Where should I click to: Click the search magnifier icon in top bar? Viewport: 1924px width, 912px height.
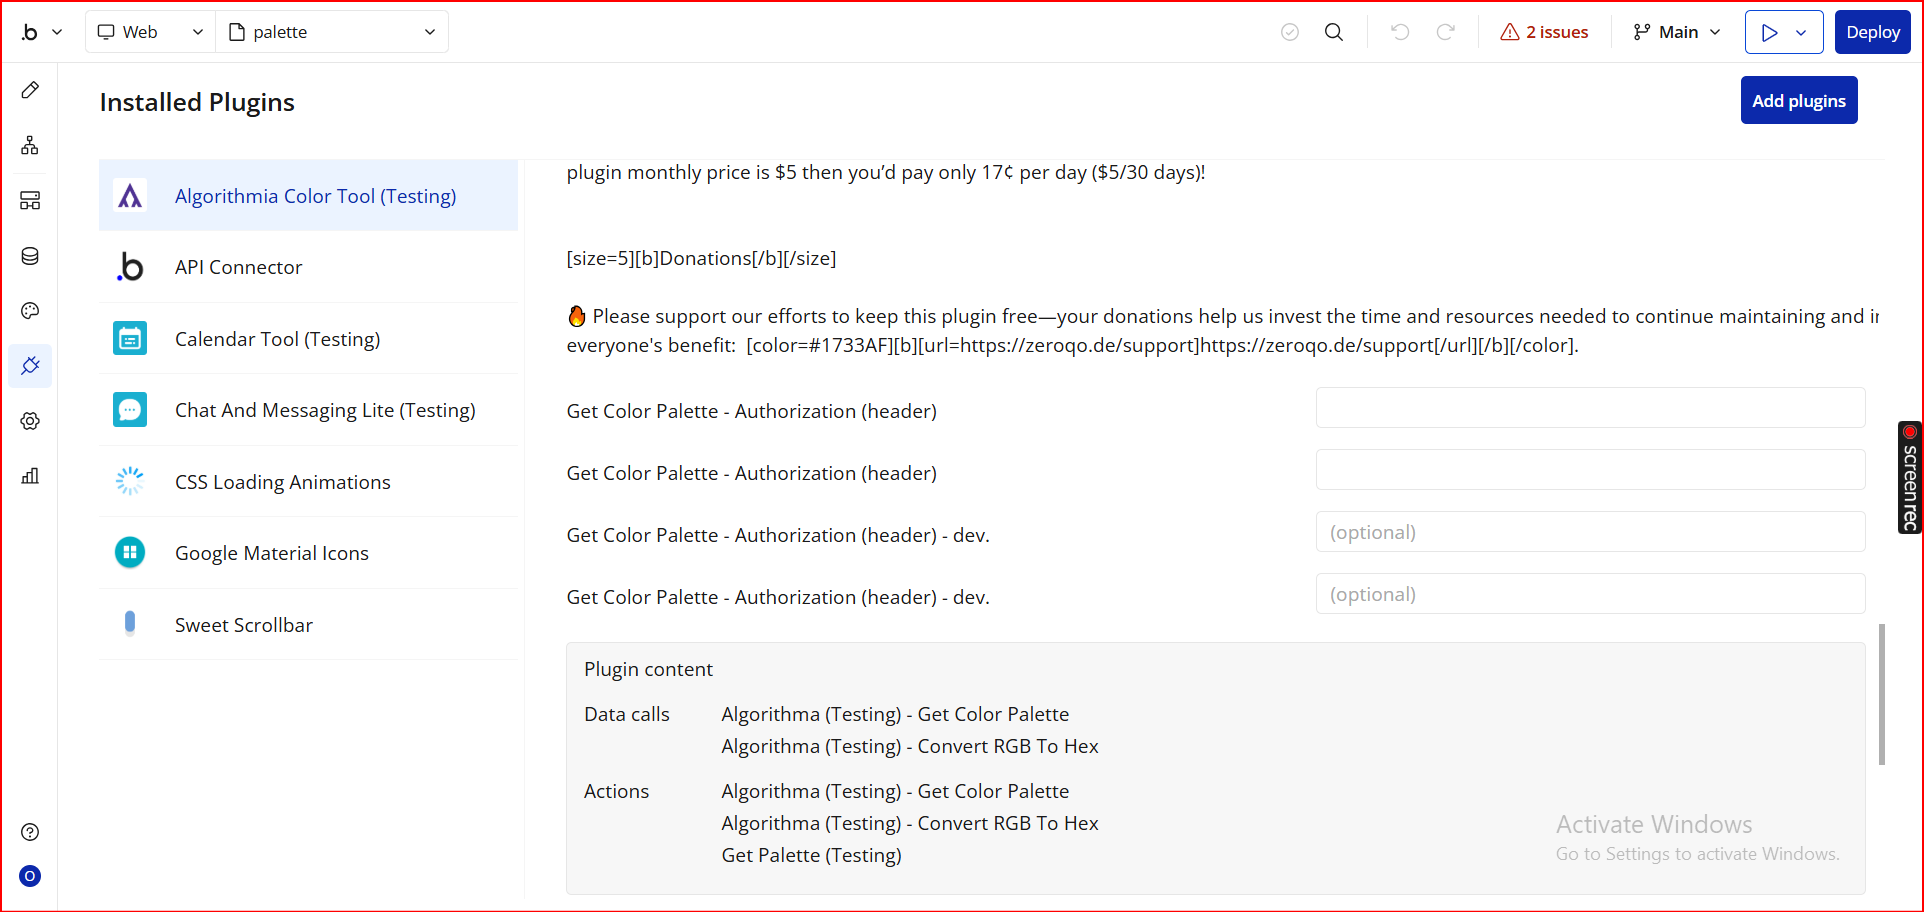pyautogui.click(x=1334, y=32)
